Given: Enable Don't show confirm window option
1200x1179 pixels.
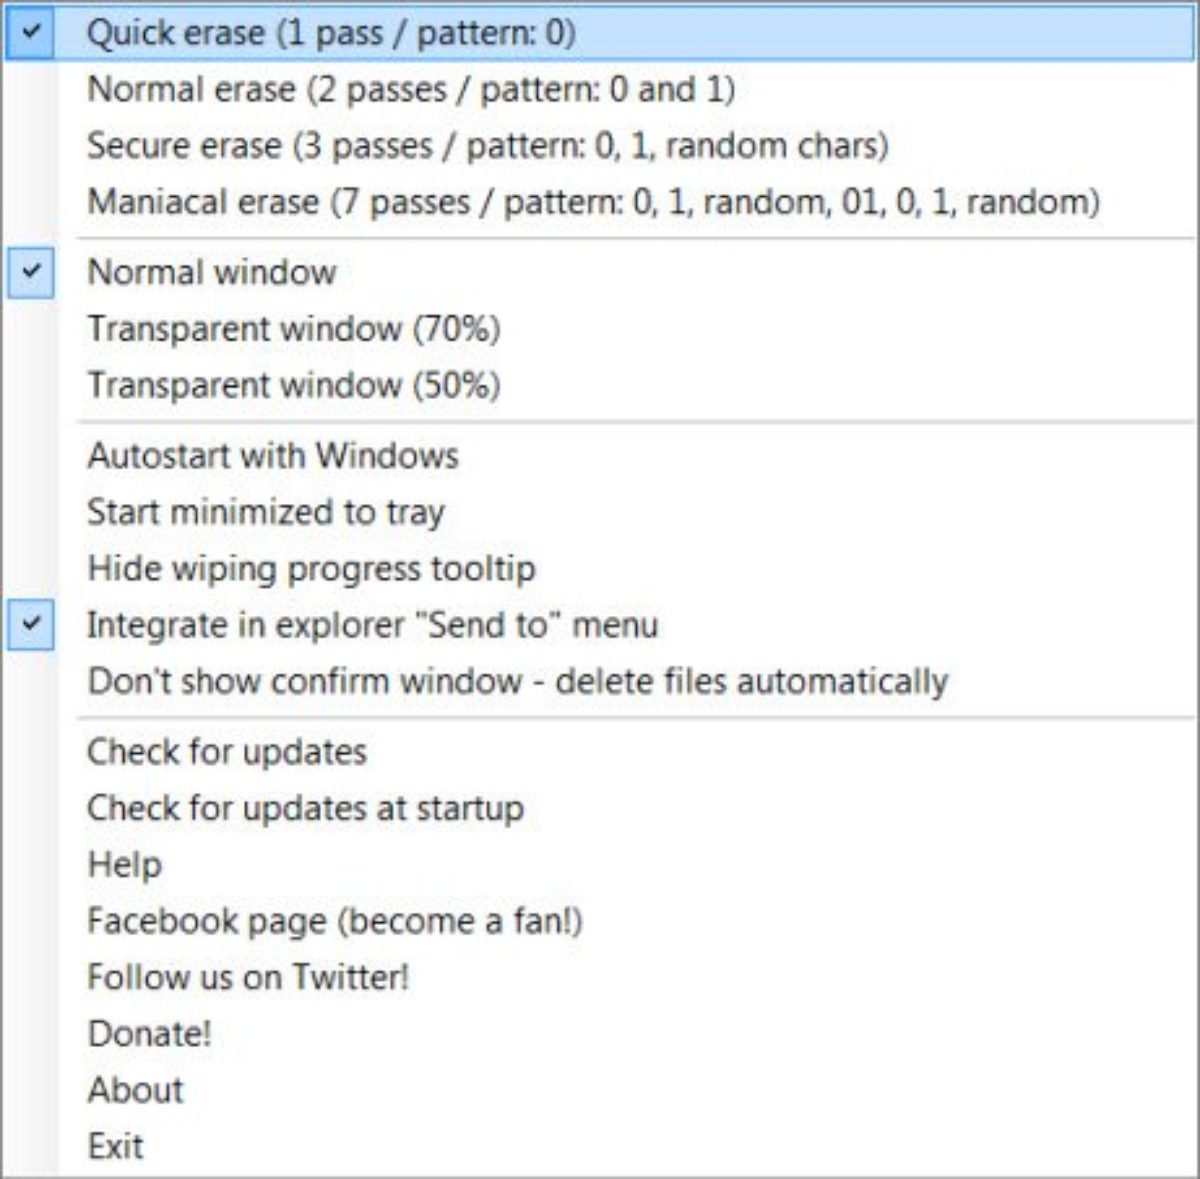Looking at the screenshot, I should pyautogui.click(x=517, y=682).
